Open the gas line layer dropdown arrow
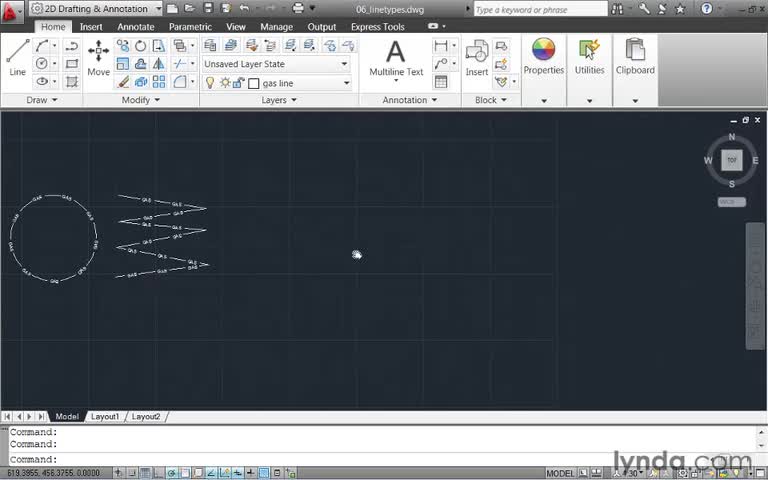Viewport: 768px width, 480px height. pos(346,83)
